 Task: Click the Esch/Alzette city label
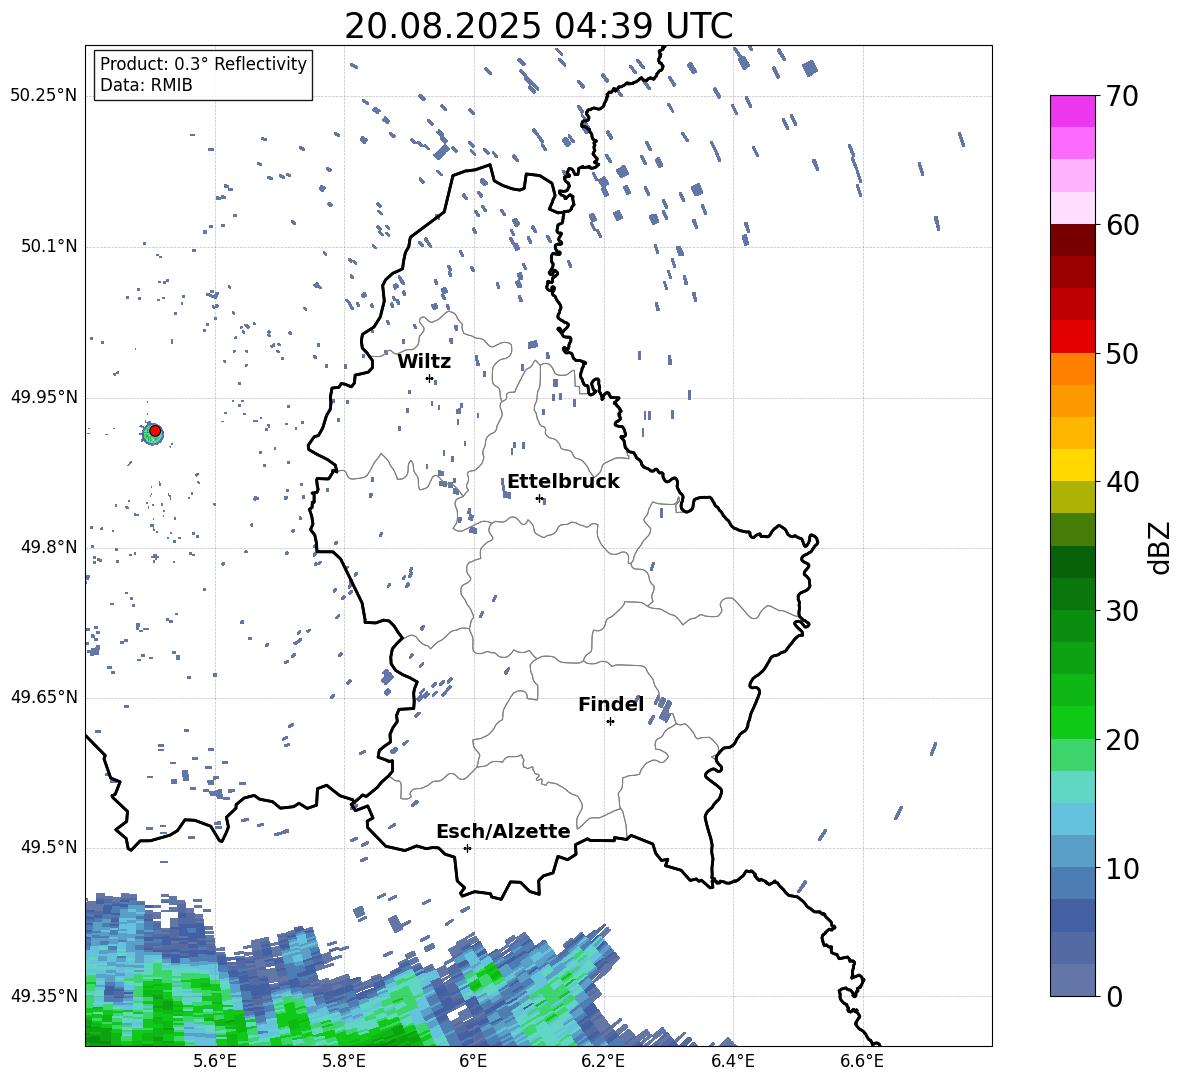tap(503, 831)
